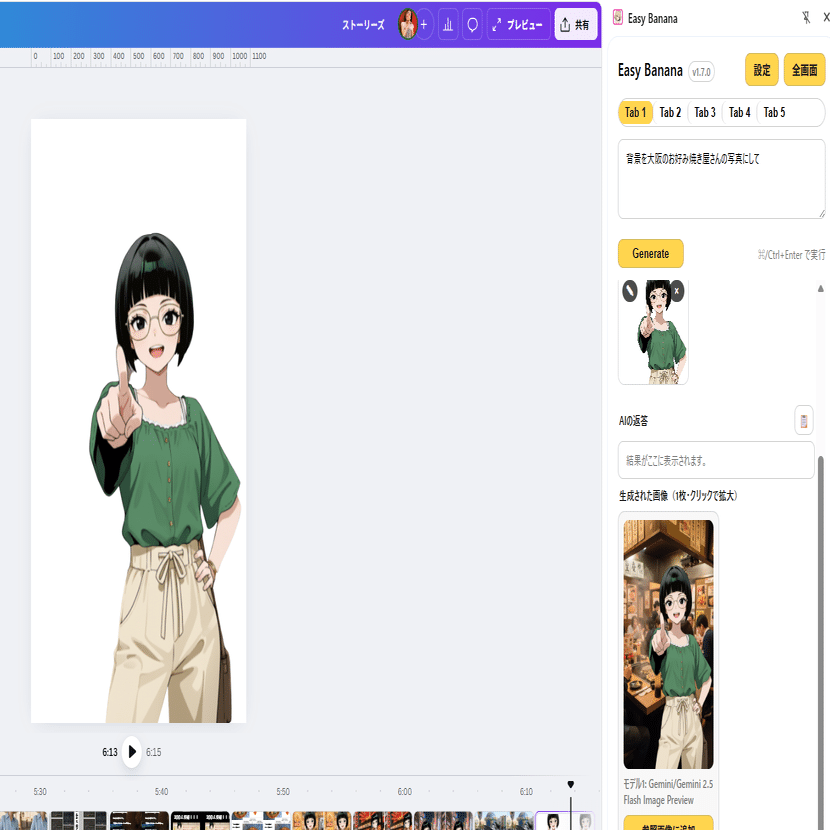Switch to Tab 2 in Easy Banana
830x830 pixels.
coord(670,112)
